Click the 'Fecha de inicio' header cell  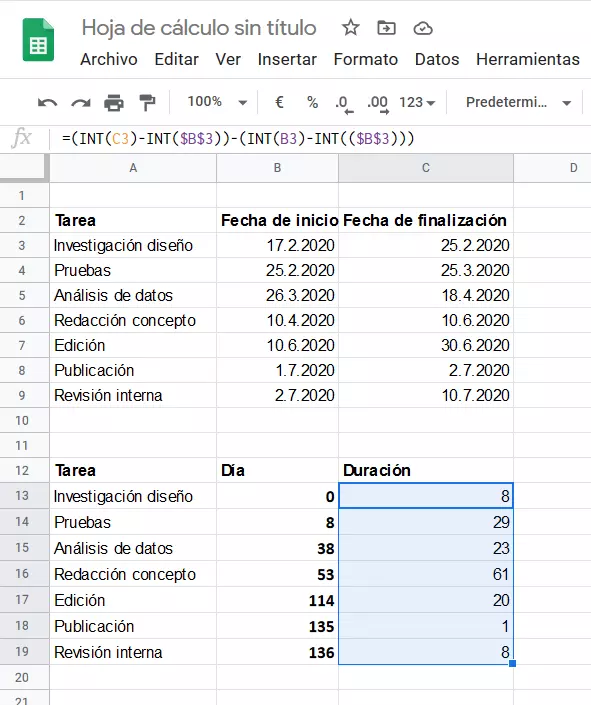pos(278,220)
